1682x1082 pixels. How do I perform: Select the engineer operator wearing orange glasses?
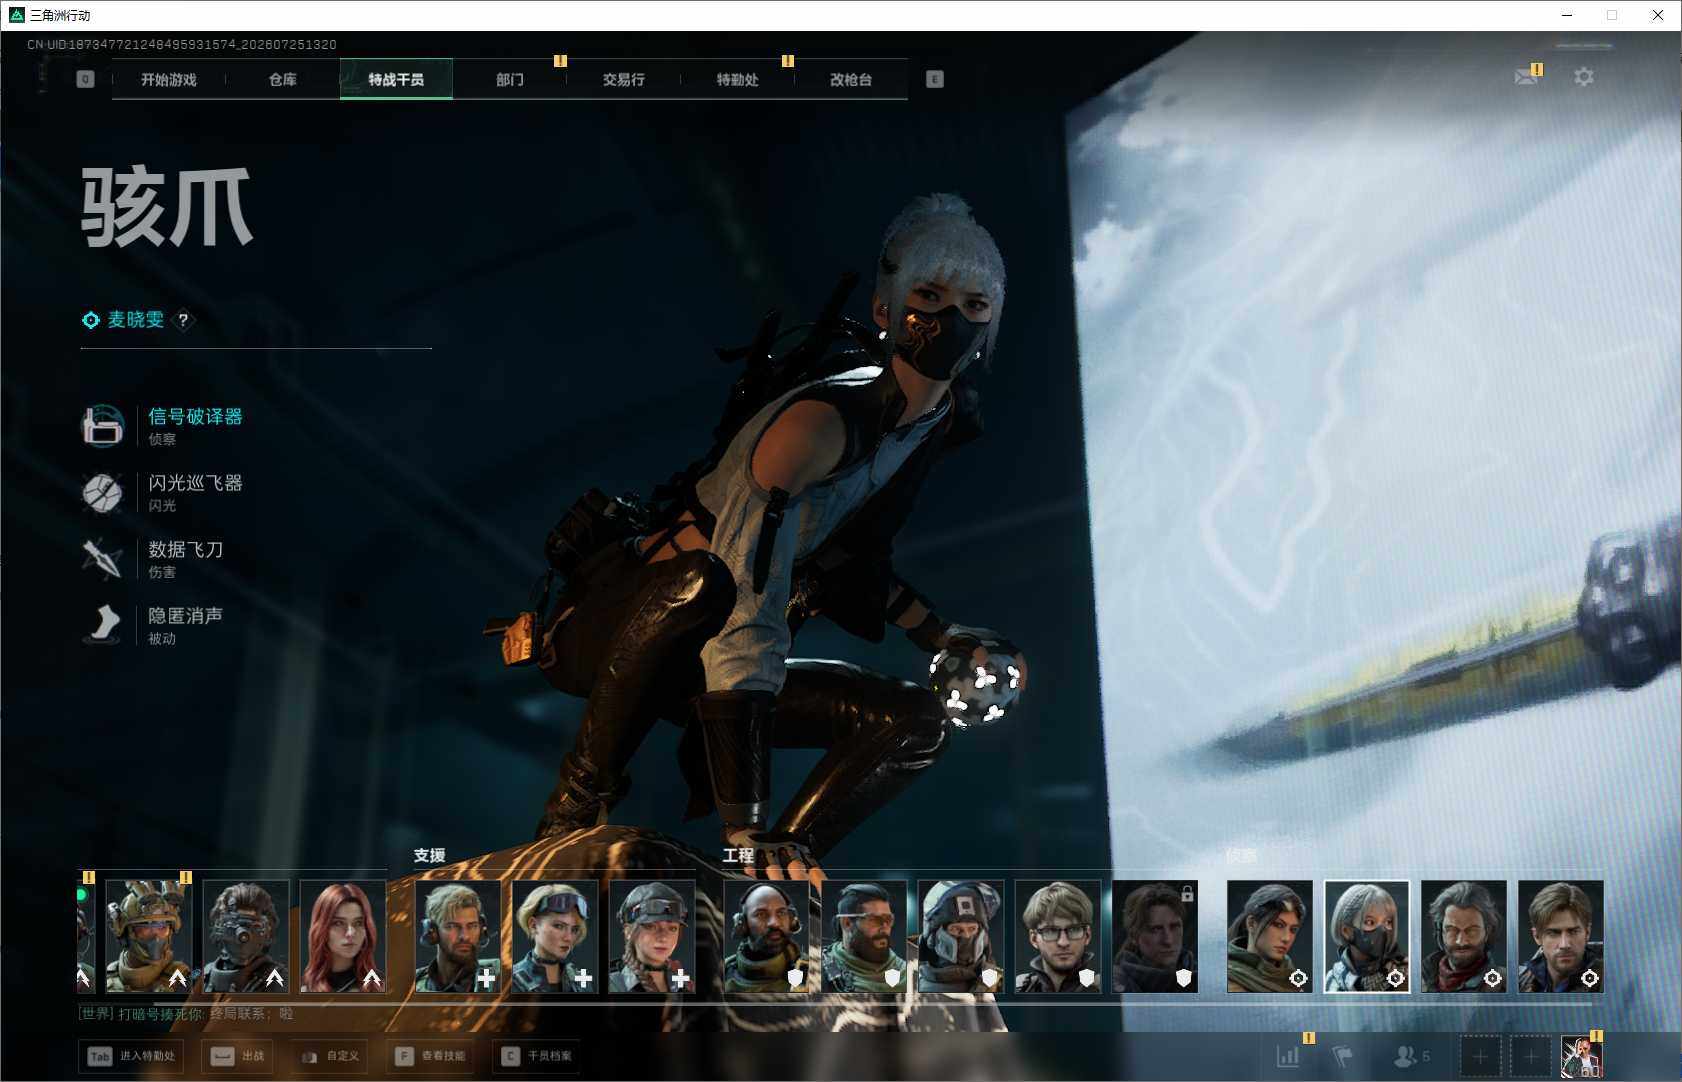[x=864, y=936]
